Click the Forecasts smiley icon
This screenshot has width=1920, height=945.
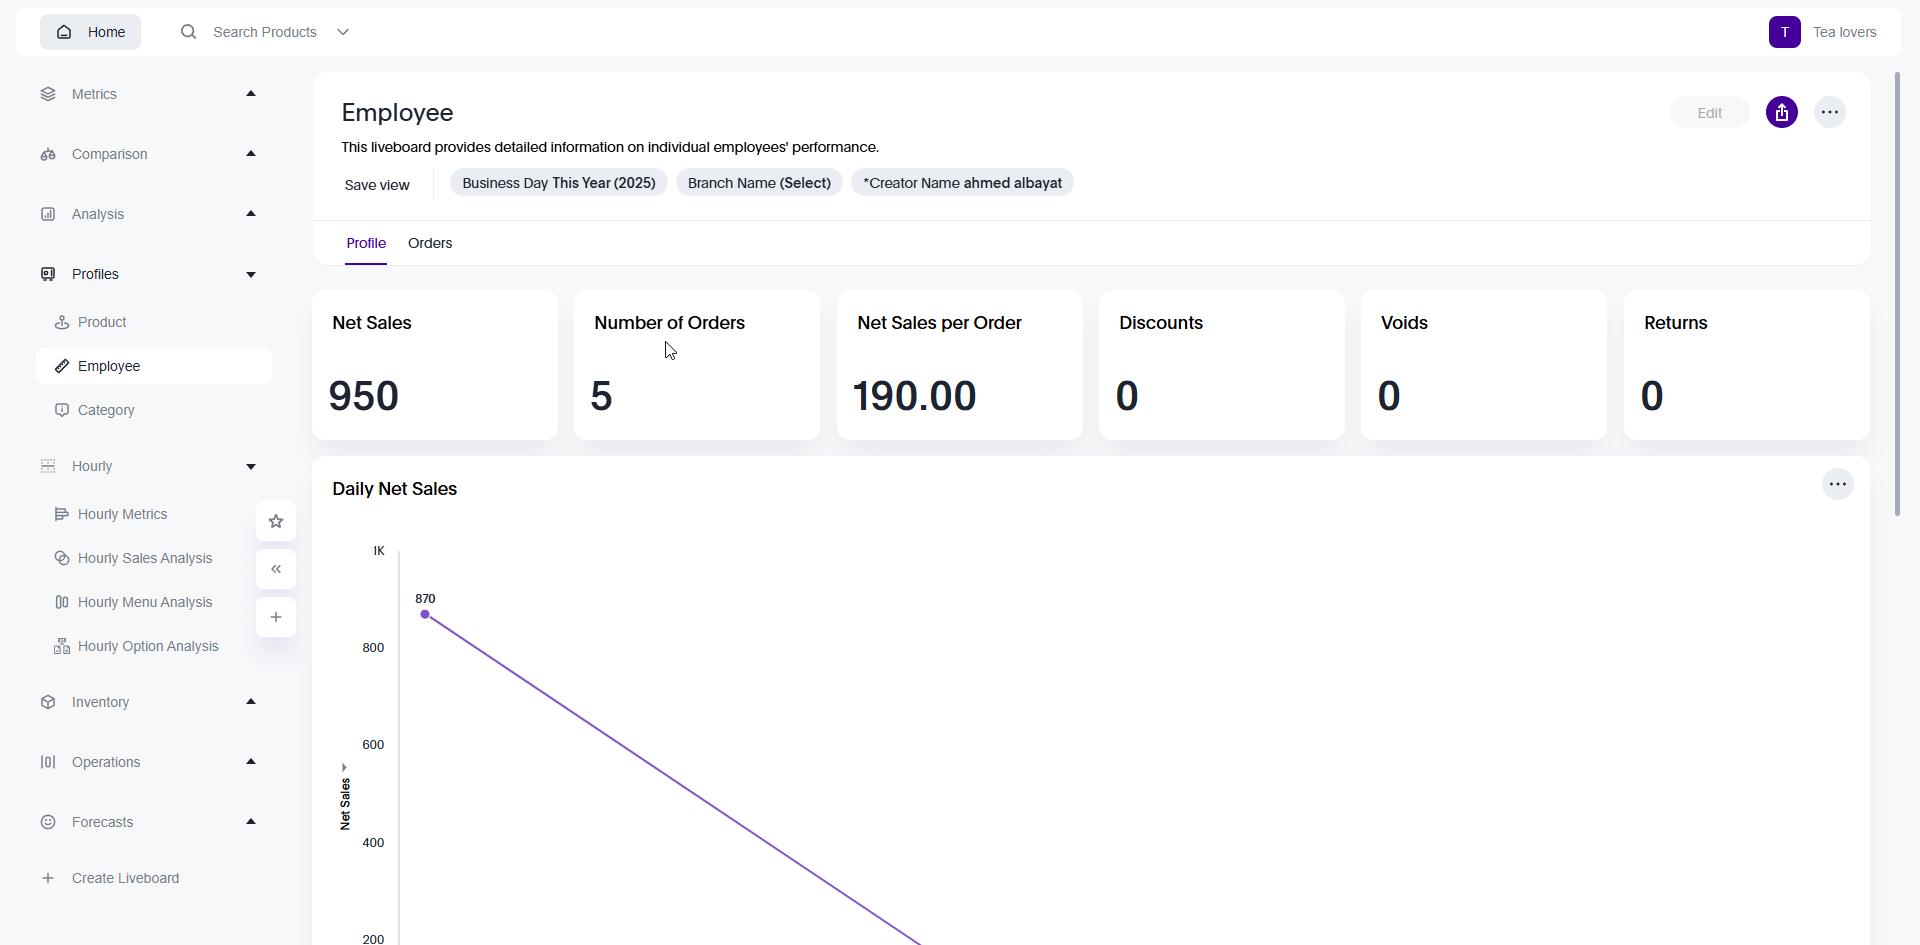(x=48, y=822)
